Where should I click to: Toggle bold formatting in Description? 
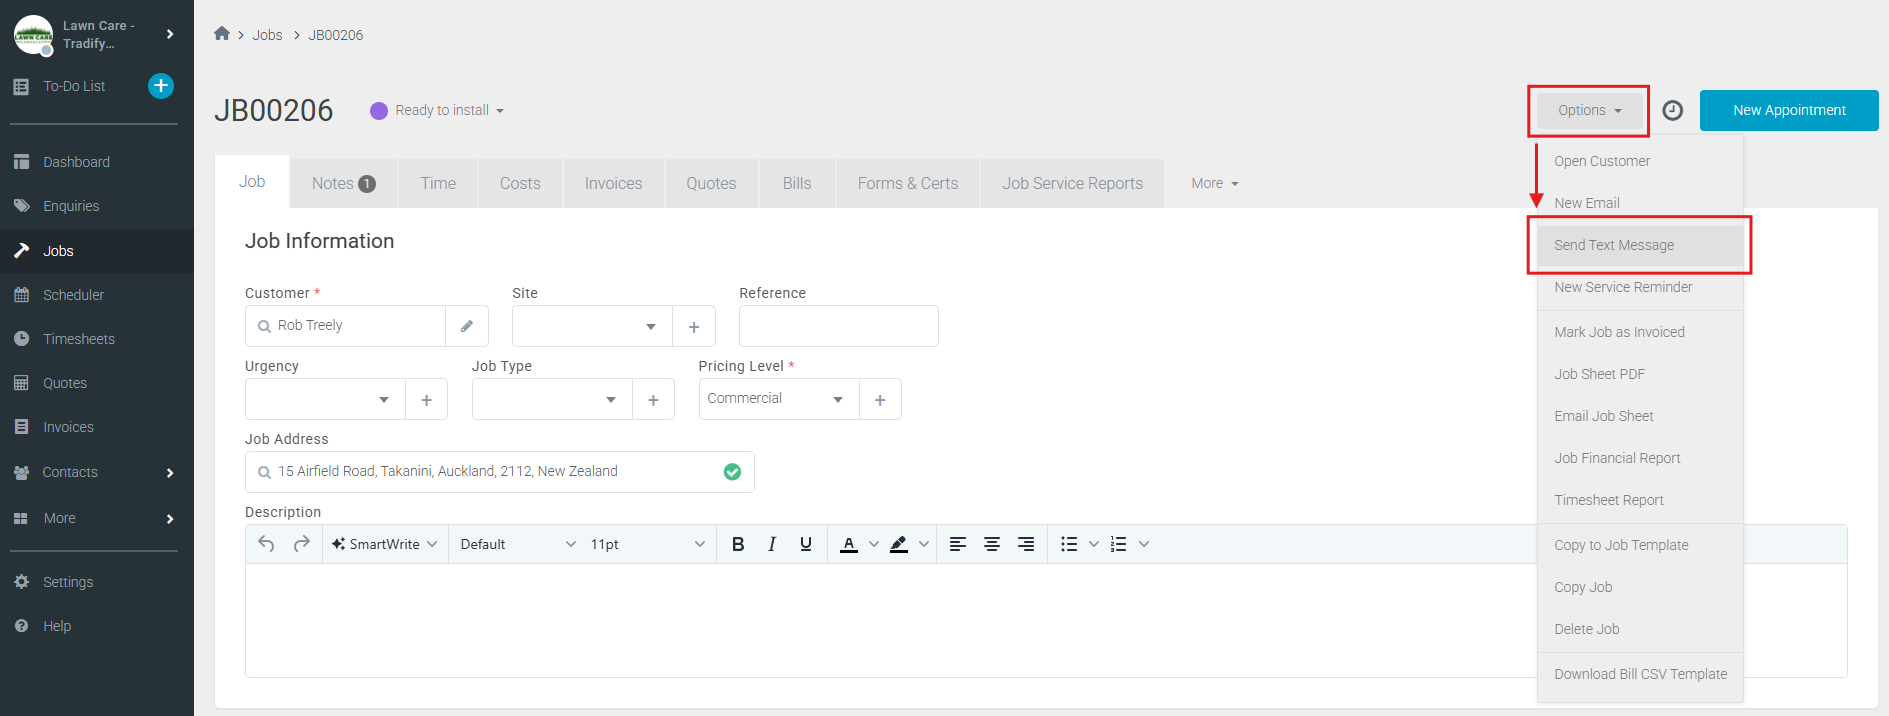point(738,544)
